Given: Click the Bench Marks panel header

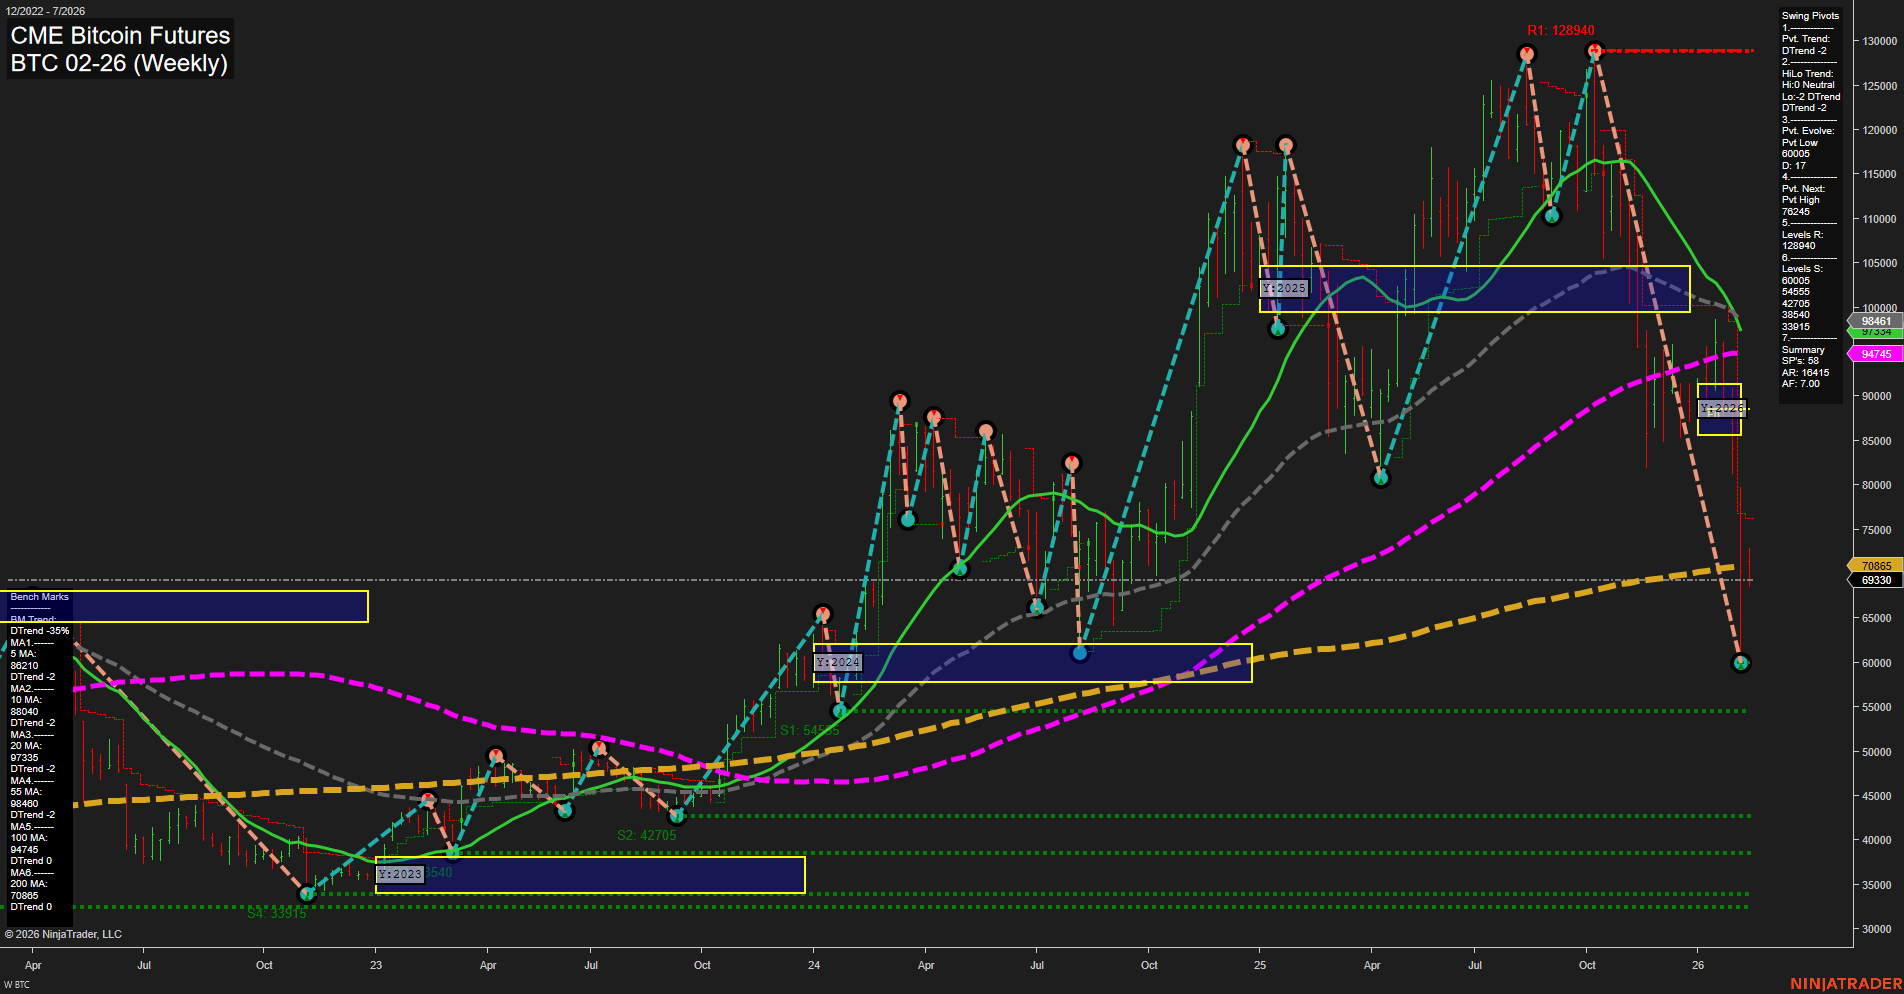Looking at the screenshot, I should (38, 596).
